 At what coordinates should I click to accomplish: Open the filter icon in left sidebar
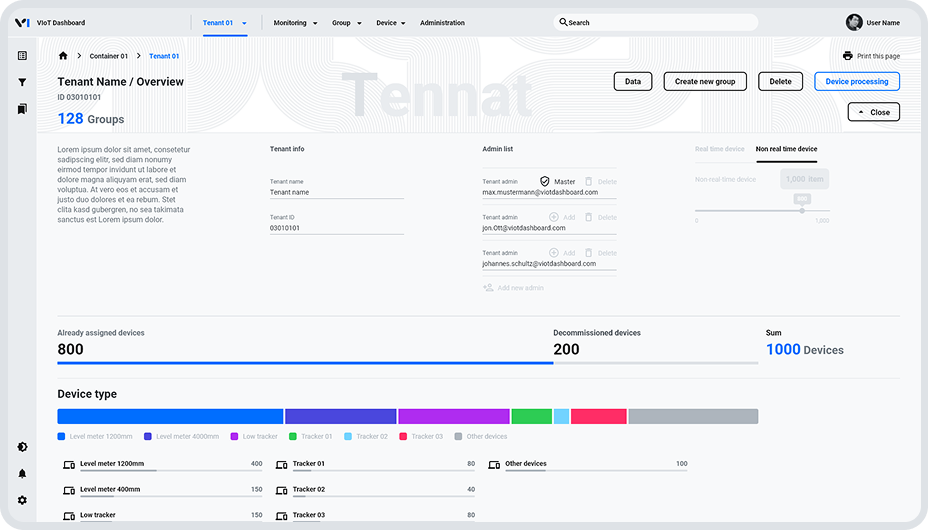click(22, 83)
